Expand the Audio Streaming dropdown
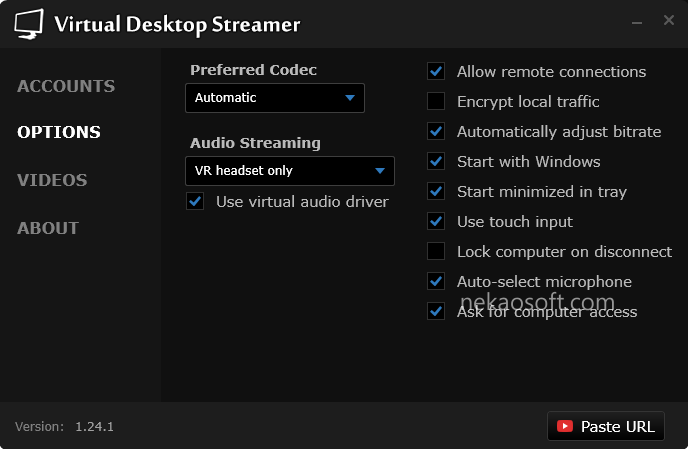This screenshot has height=449, width=688. pos(290,171)
